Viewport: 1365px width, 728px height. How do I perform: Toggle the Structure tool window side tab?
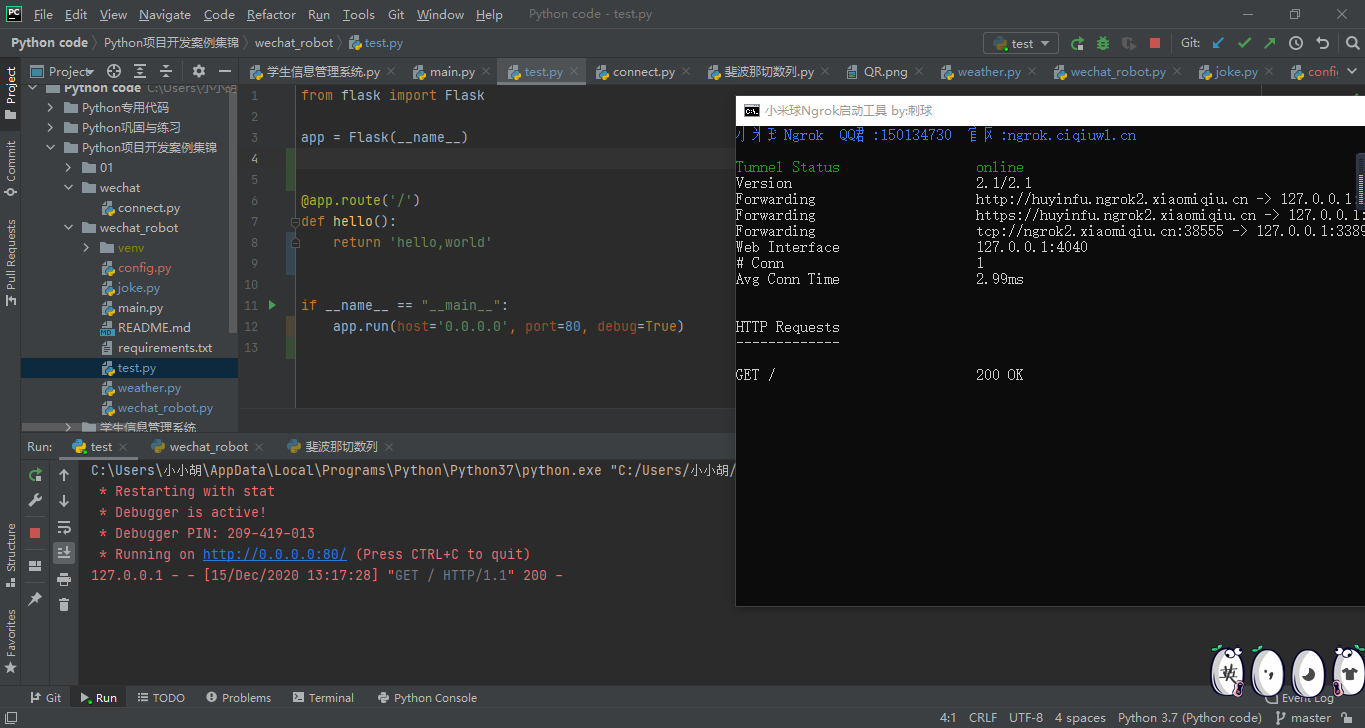pos(11,553)
